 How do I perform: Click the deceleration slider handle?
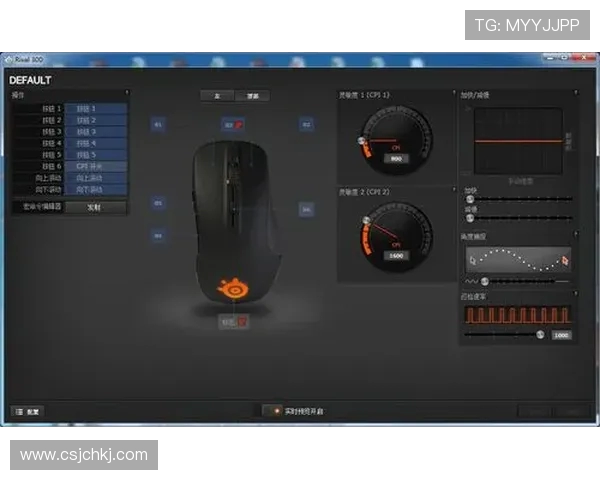pos(470,218)
